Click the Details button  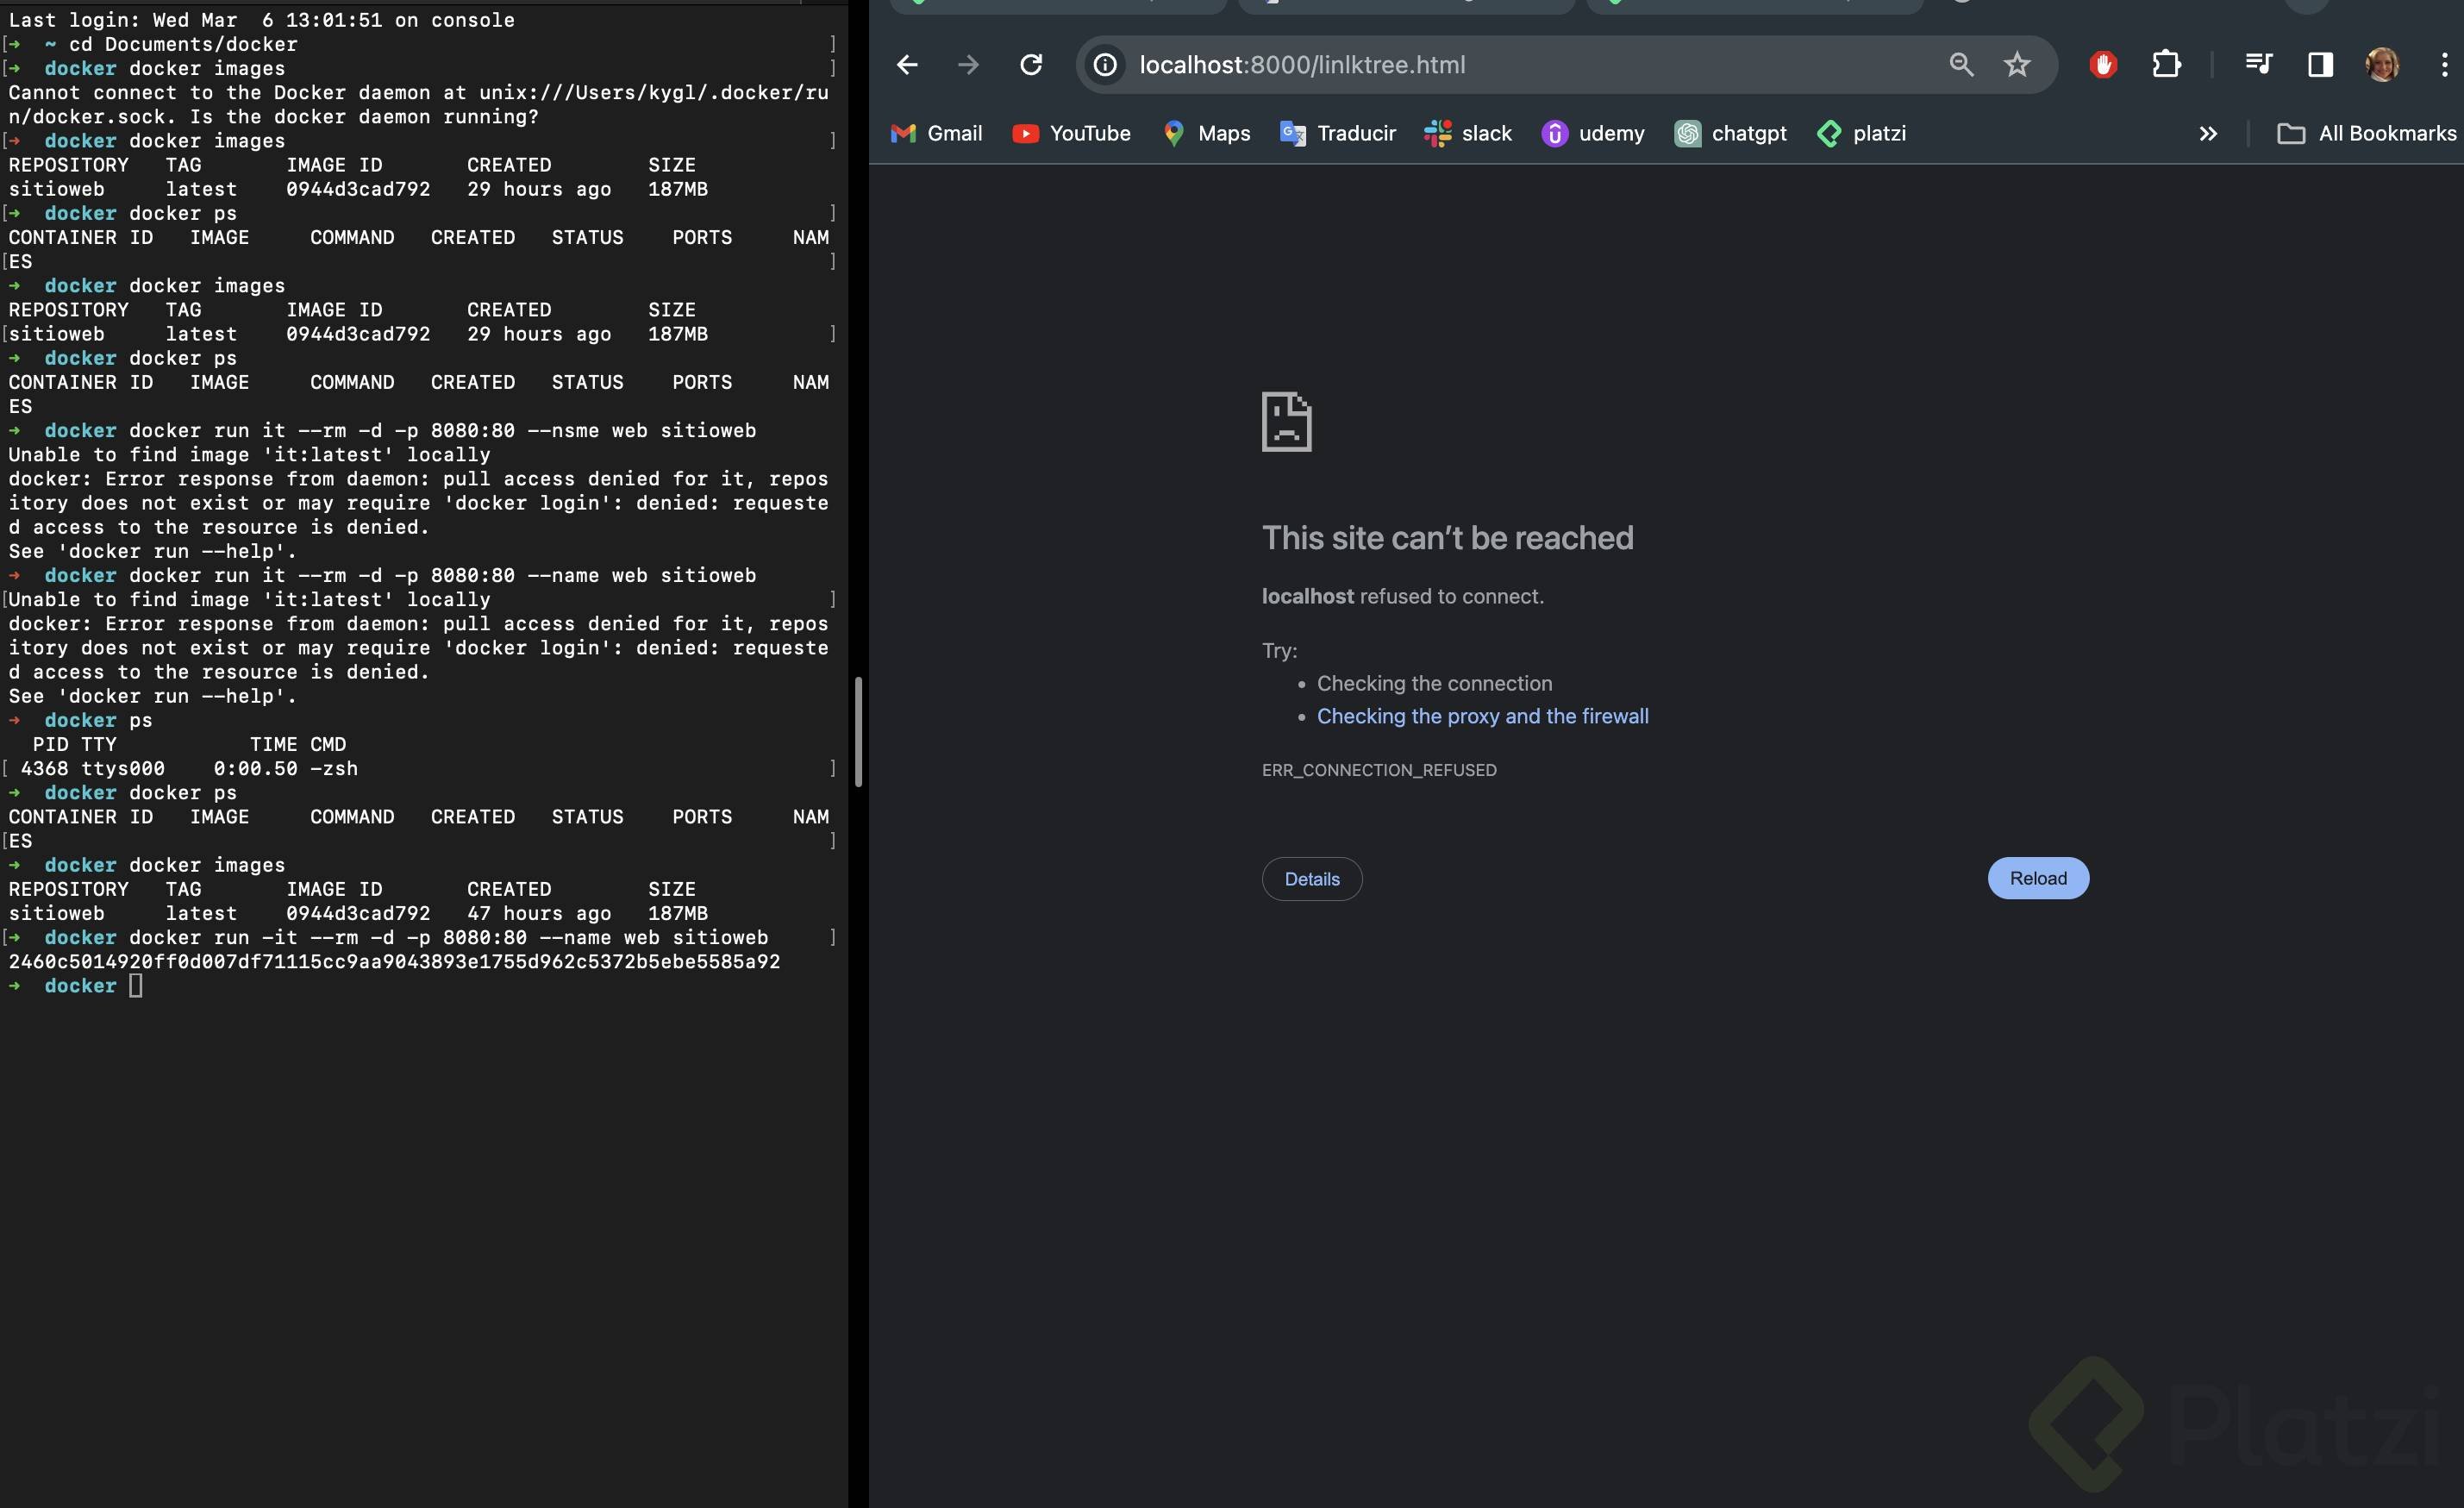tap(1311, 879)
